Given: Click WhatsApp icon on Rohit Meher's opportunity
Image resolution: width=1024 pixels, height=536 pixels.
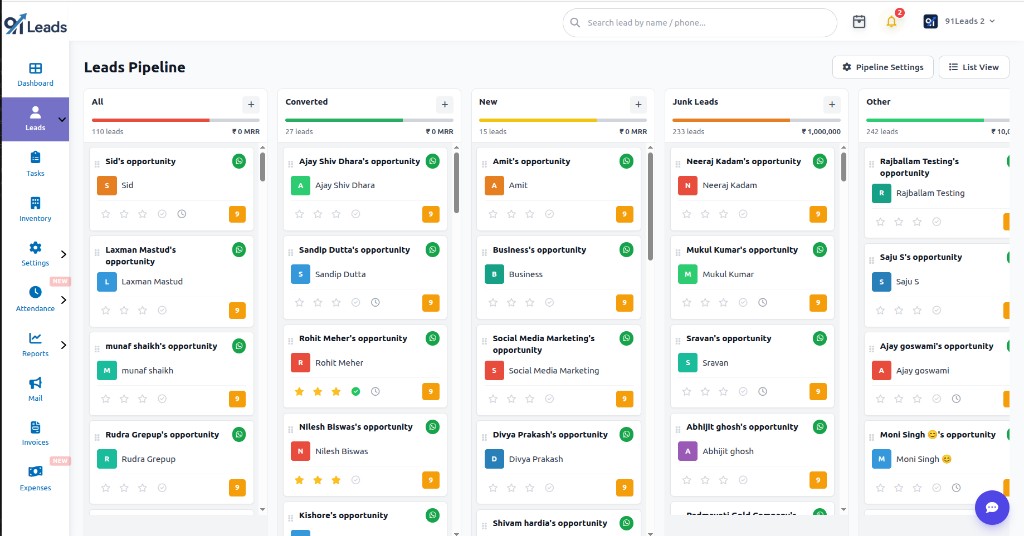Looking at the screenshot, I should coord(432,338).
